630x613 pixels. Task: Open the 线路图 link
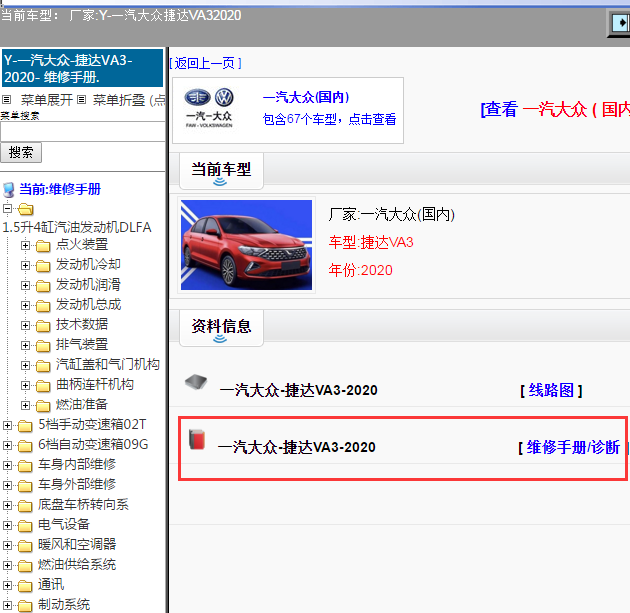coord(551,390)
